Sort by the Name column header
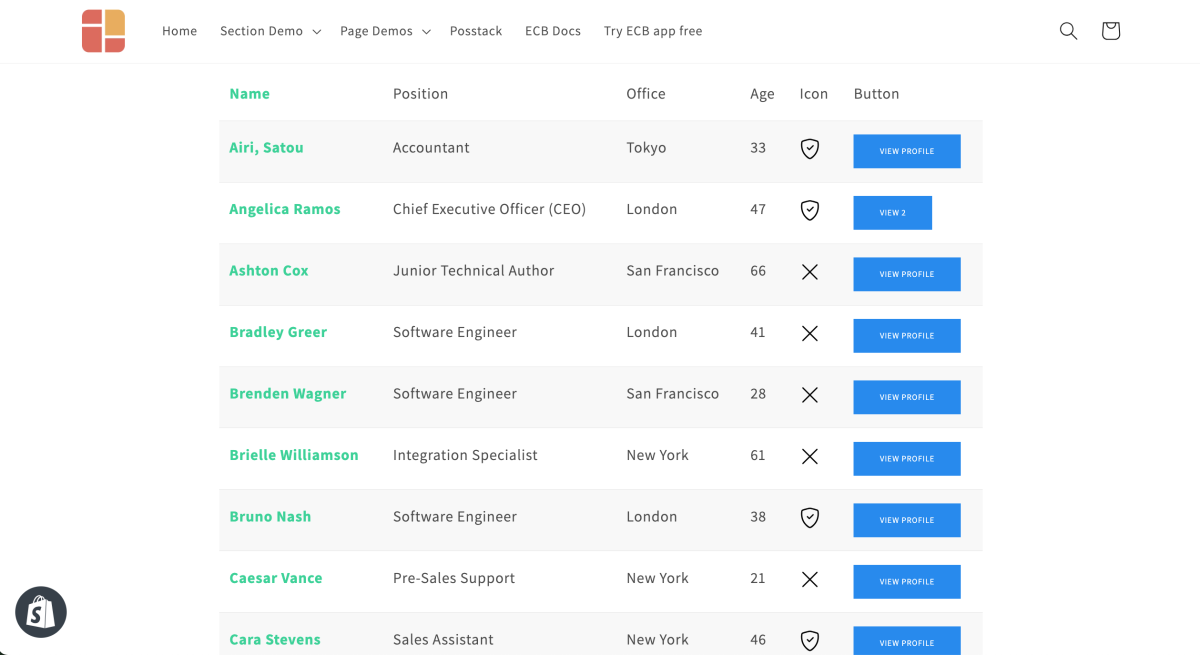This screenshot has height=655, width=1200. click(249, 94)
